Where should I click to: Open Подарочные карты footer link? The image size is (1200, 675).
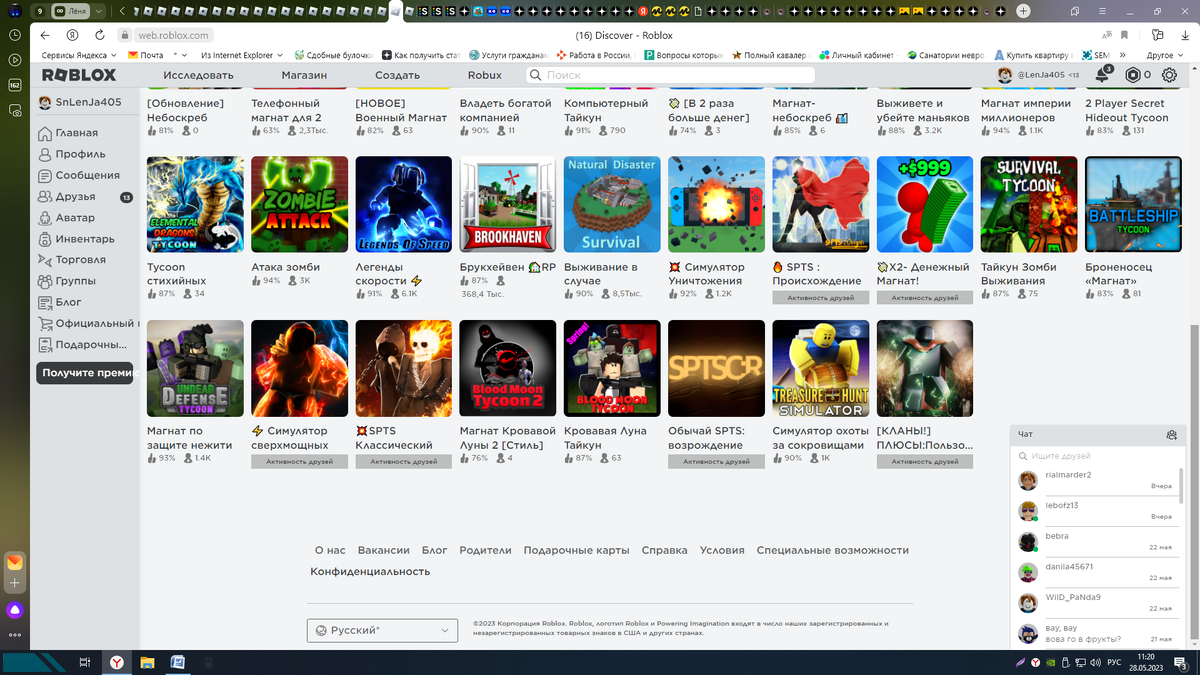click(576, 550)
